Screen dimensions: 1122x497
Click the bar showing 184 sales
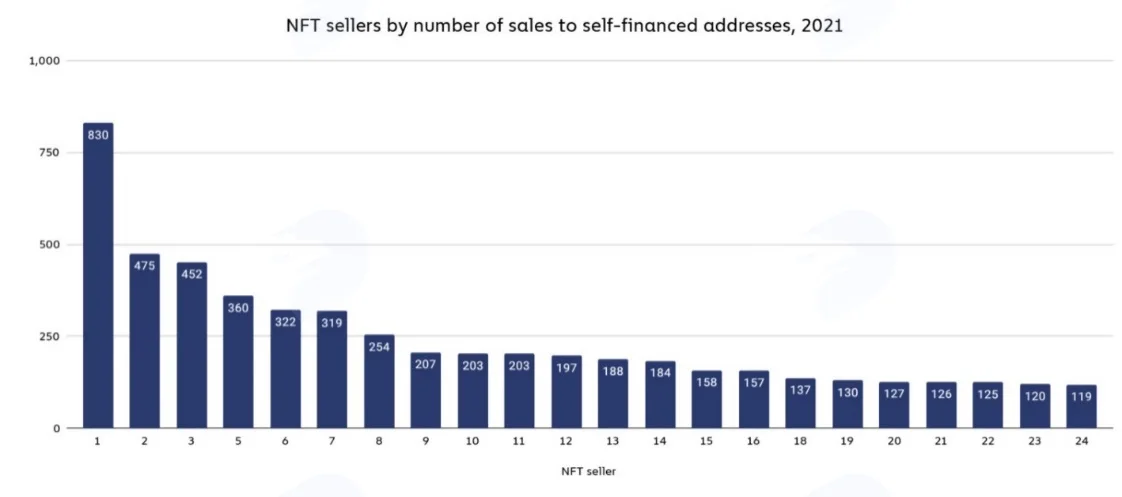coord(660,395)
